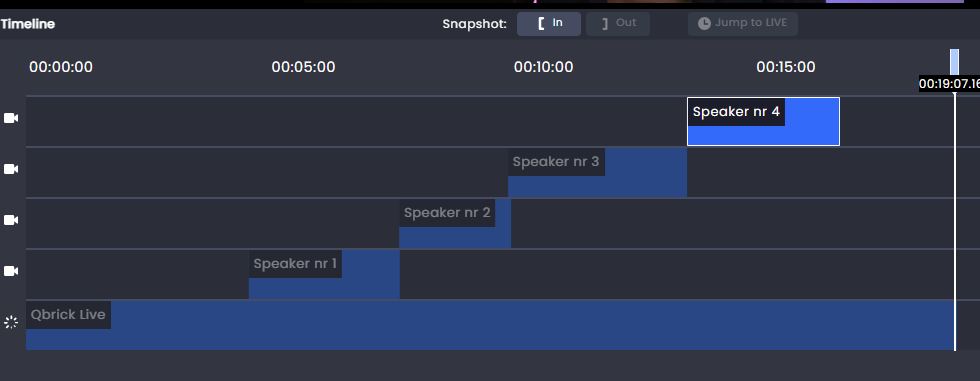980x381 pixels.
Task: Select the Speaker nr 1 clip
Action: point(324,275)
